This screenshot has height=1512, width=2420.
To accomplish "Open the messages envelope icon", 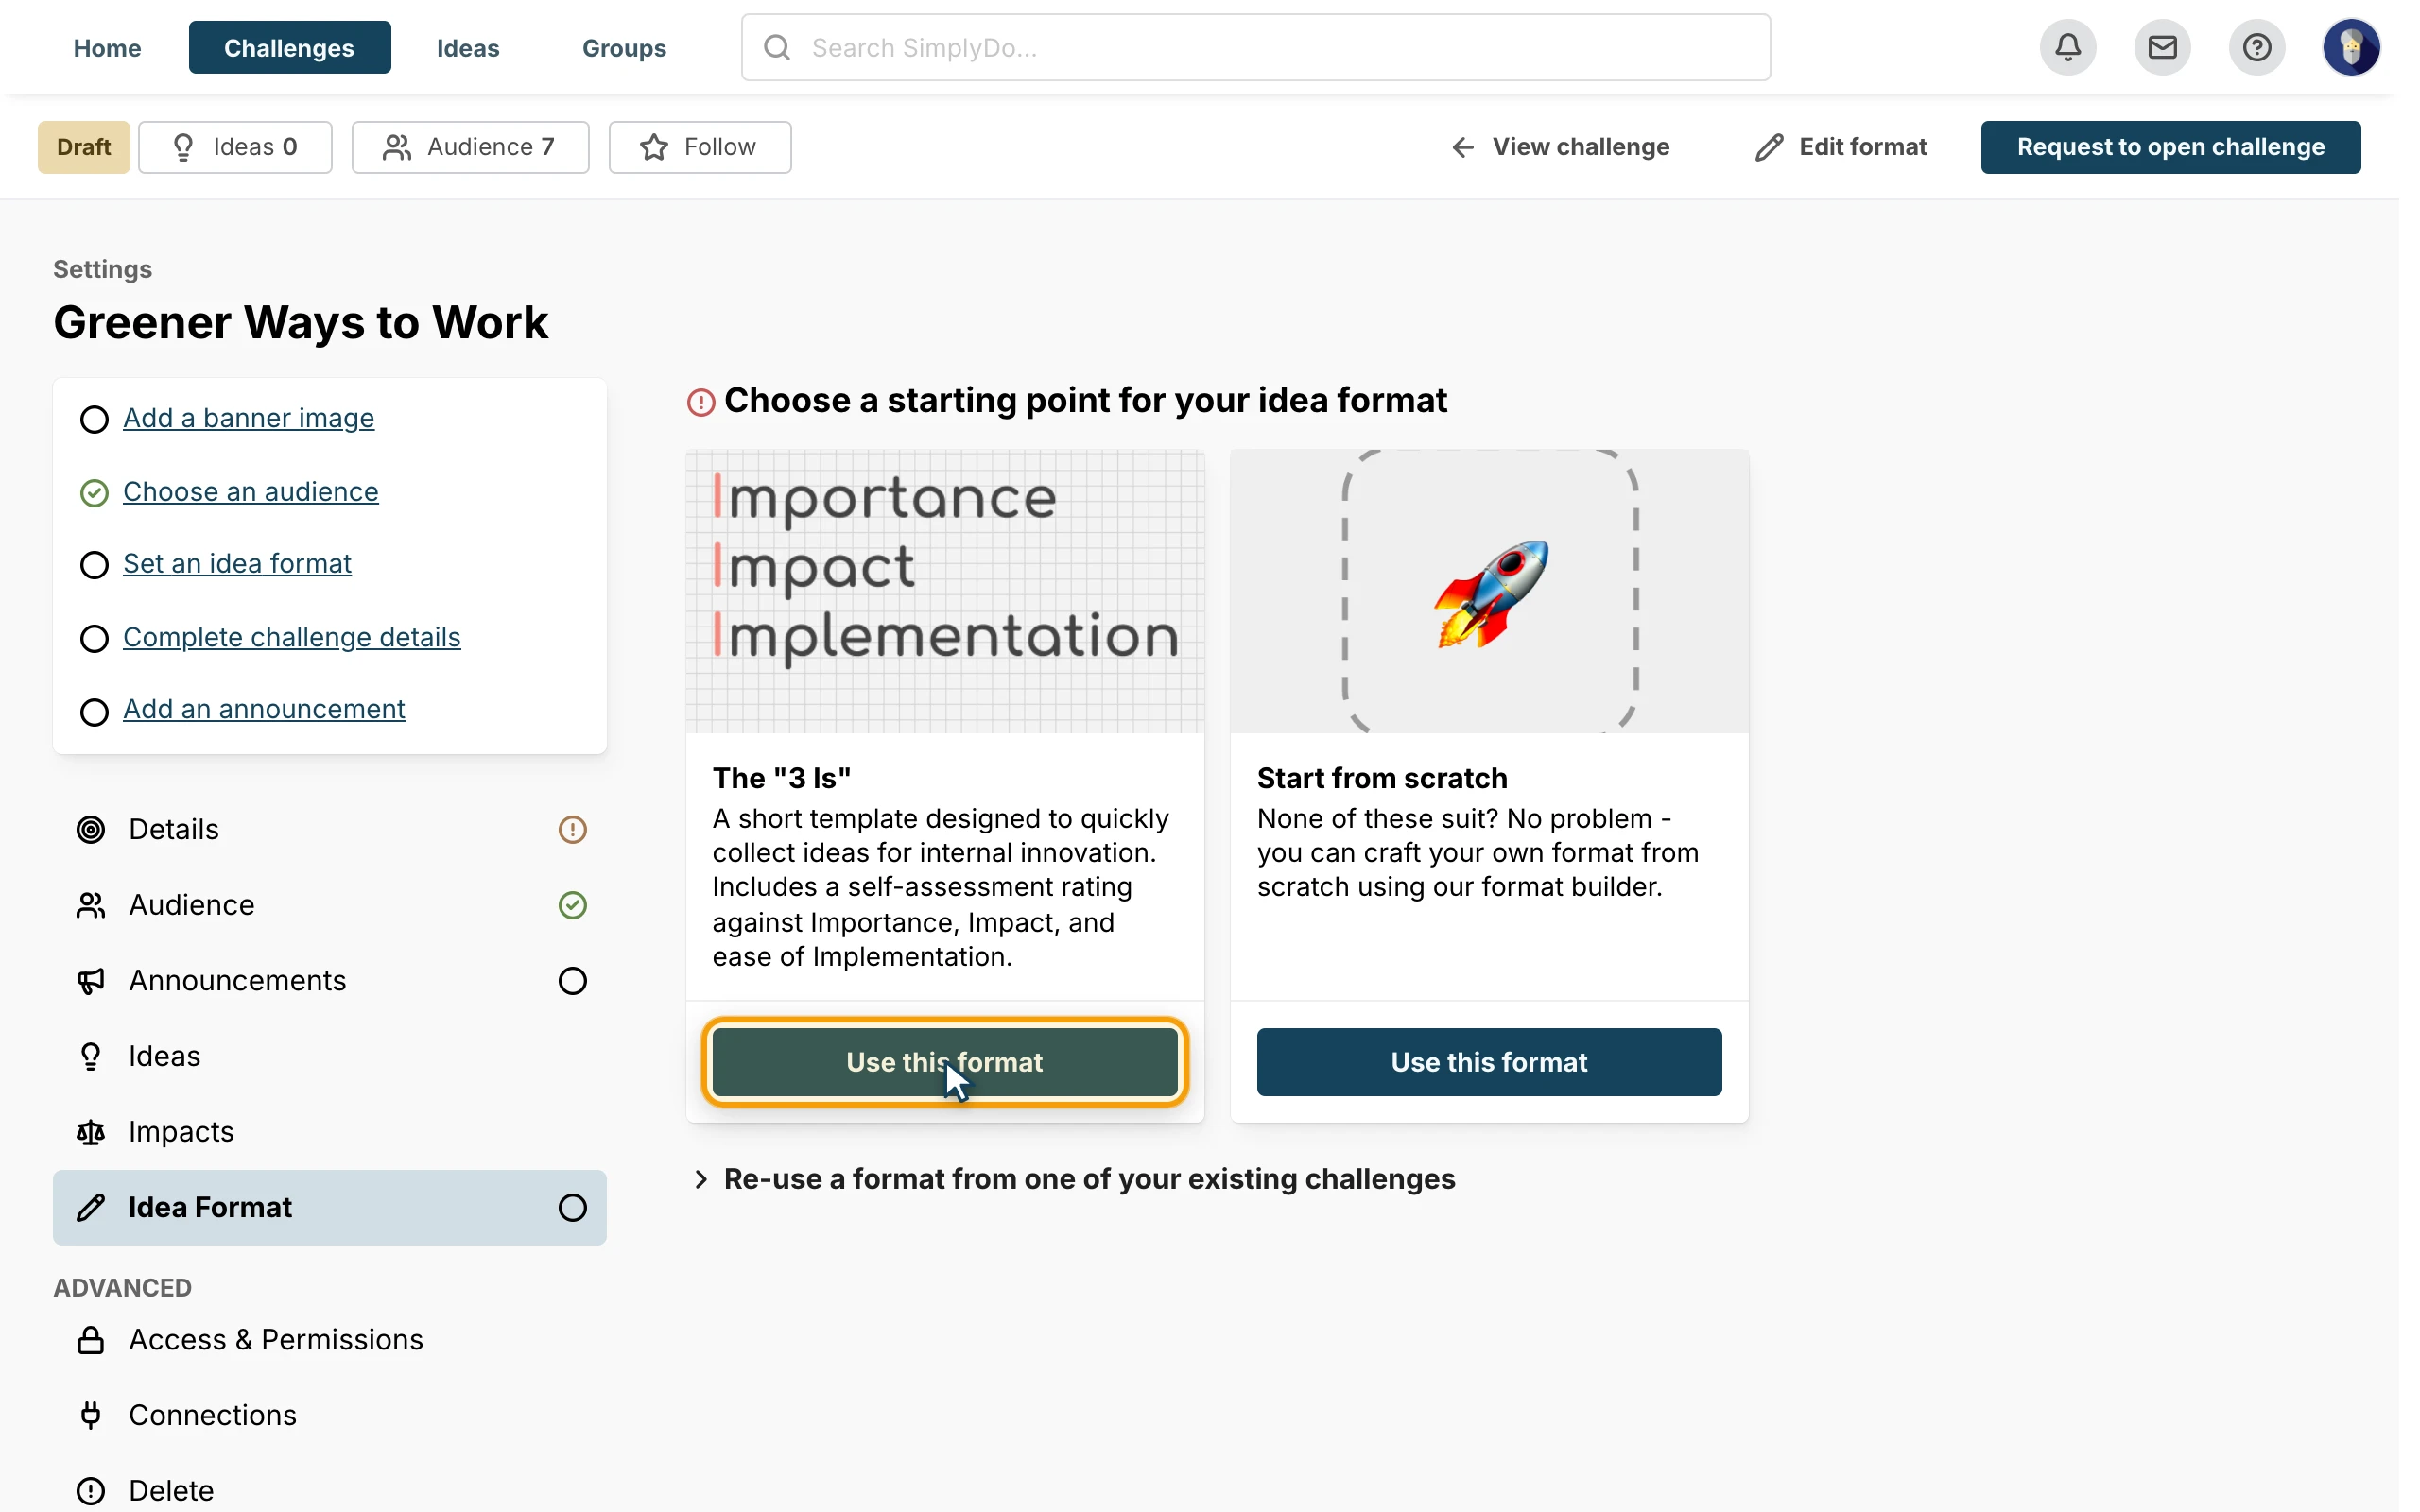I will pyautogui.click(x=2161, y=47).
